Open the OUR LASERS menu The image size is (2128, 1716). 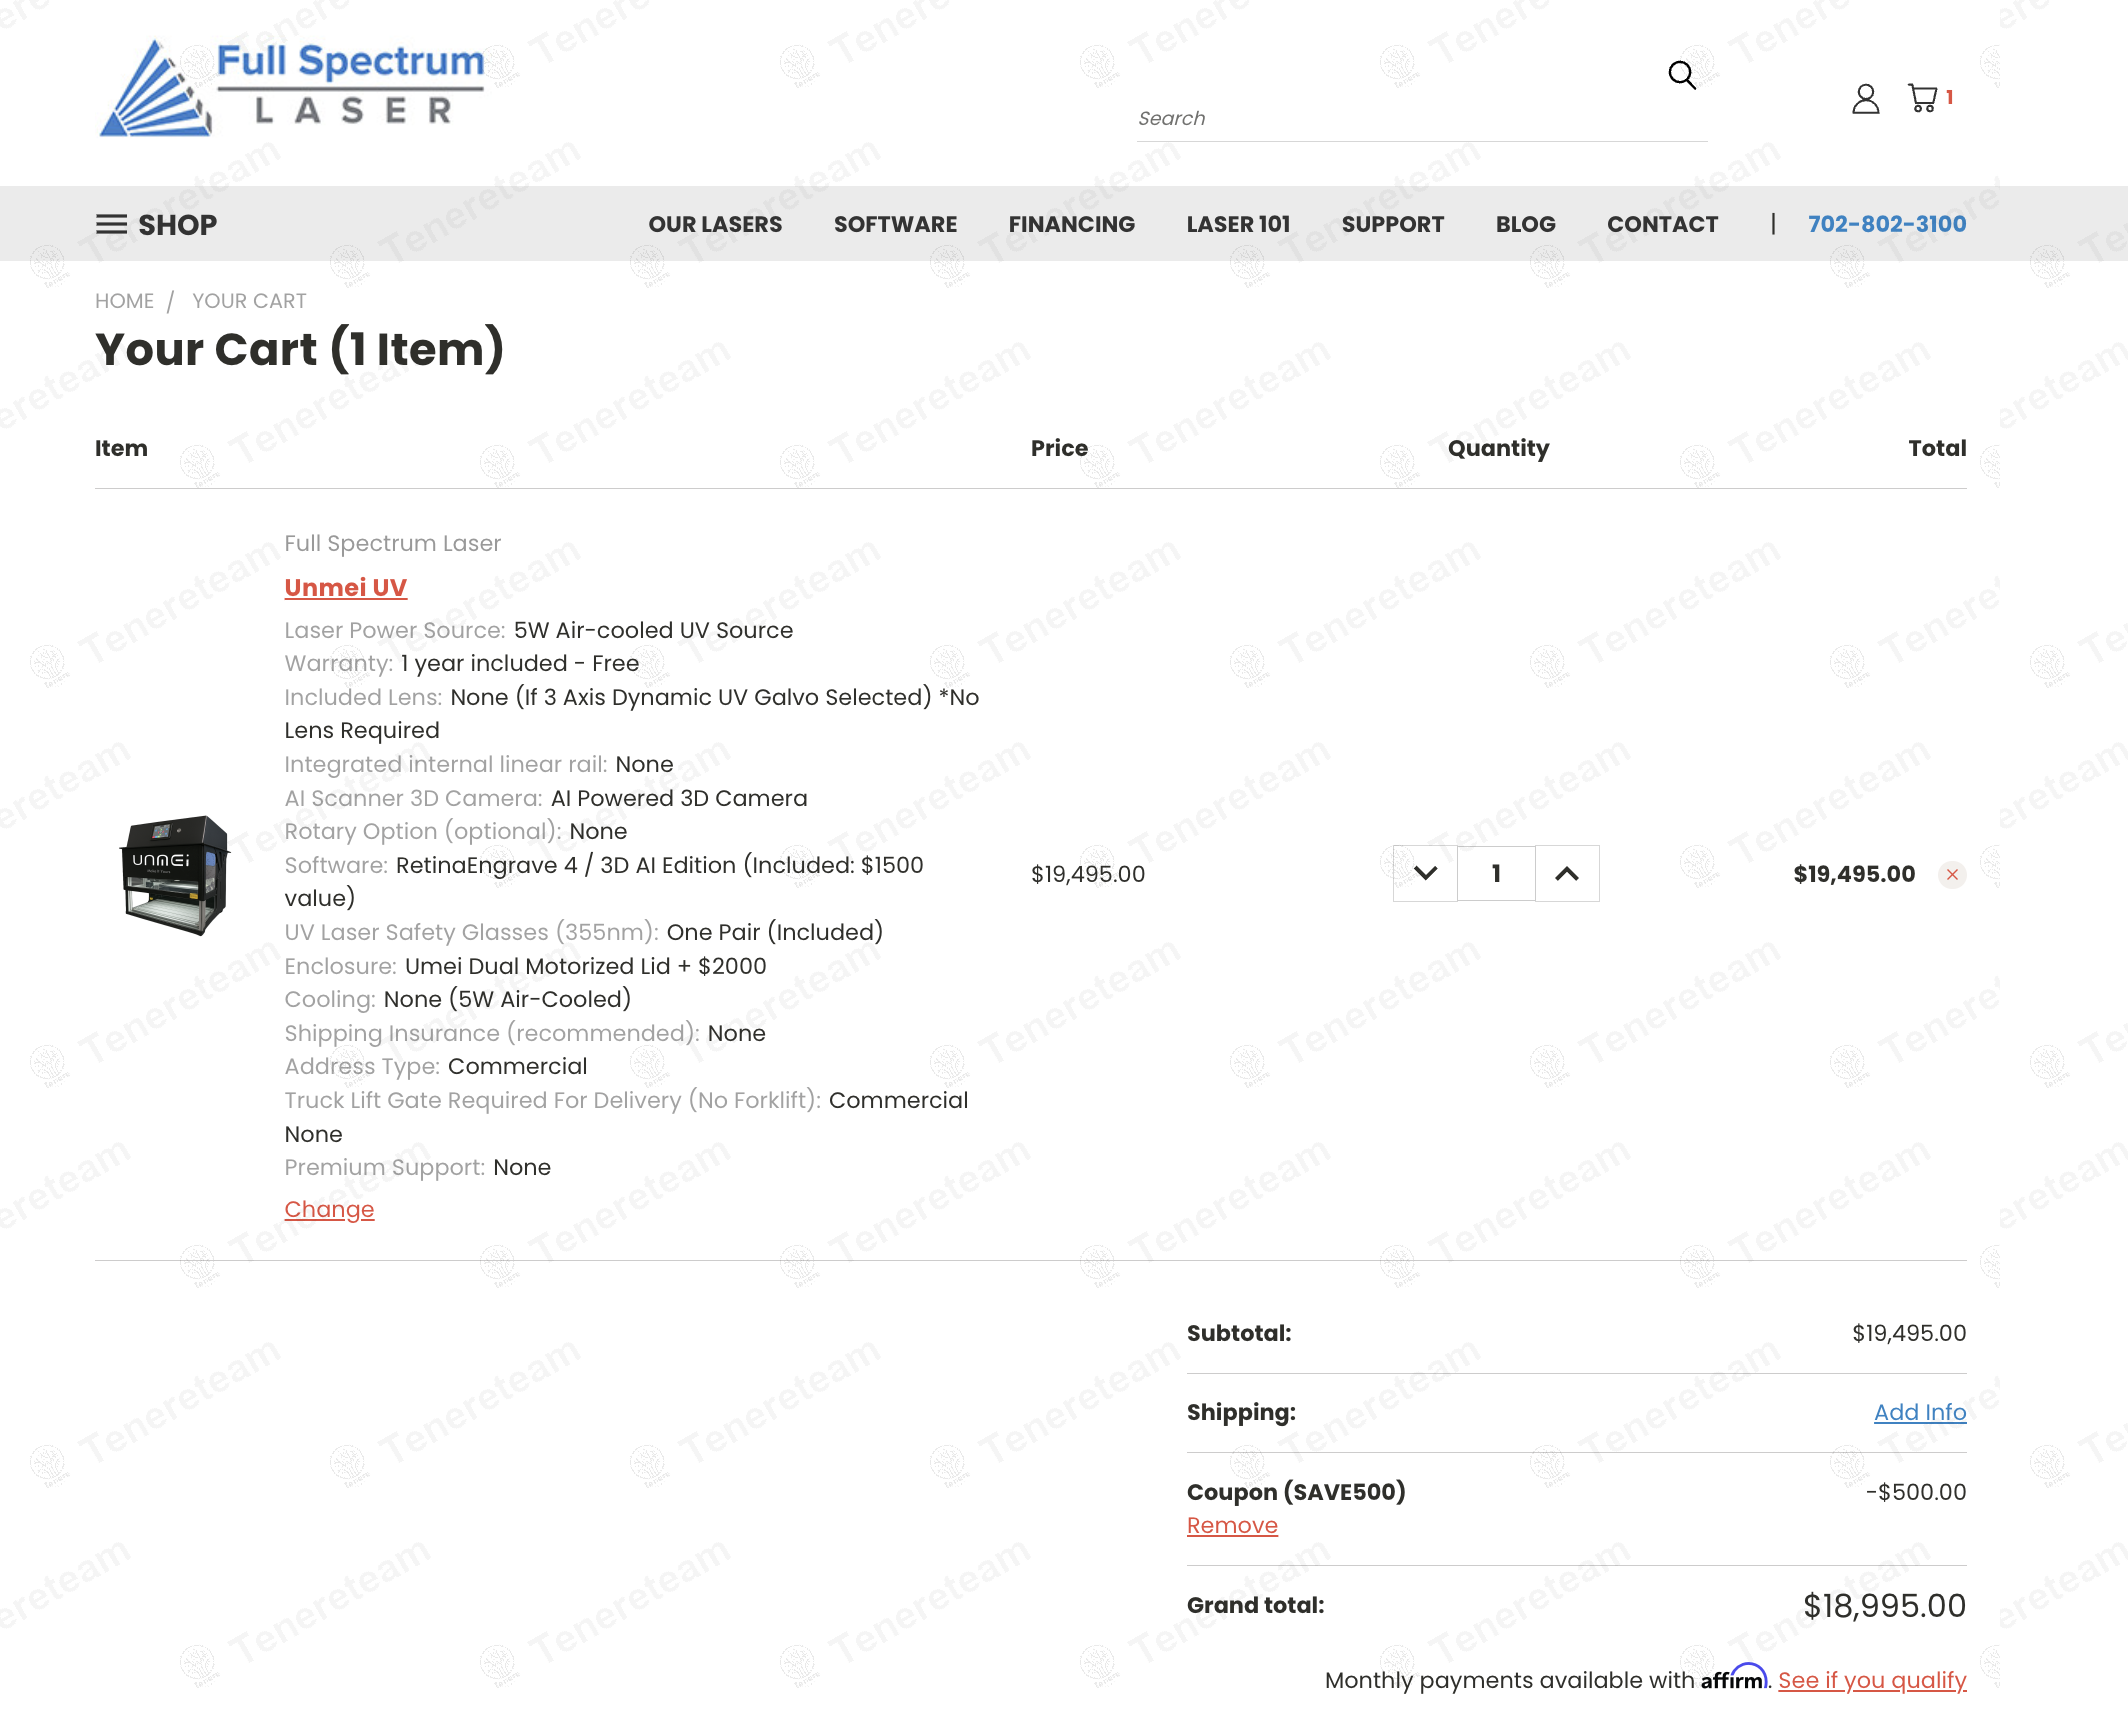[715, 224]
